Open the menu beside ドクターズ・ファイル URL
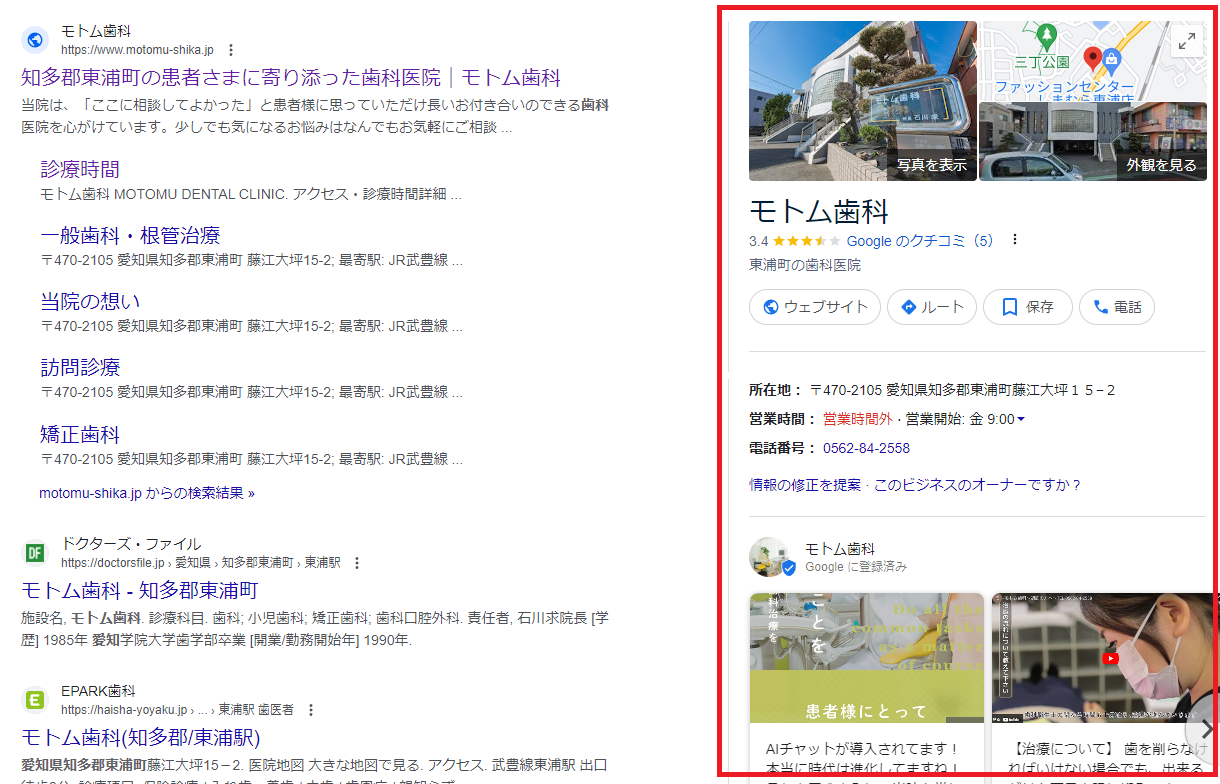The image size is (1220, 784). coord(357,562)
